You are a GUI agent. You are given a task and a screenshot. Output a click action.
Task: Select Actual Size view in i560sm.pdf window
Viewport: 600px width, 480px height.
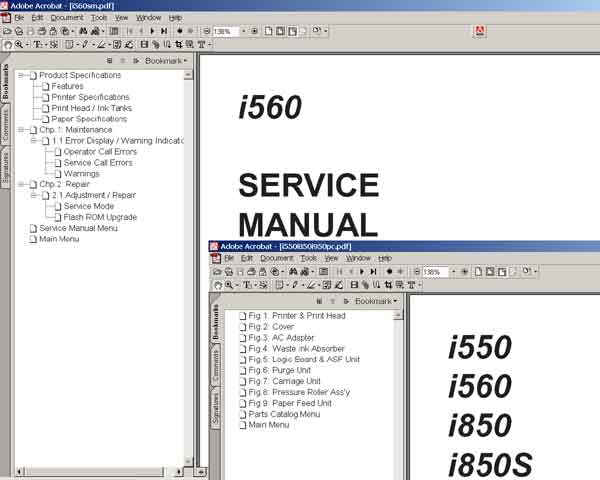tap(268, 31)
